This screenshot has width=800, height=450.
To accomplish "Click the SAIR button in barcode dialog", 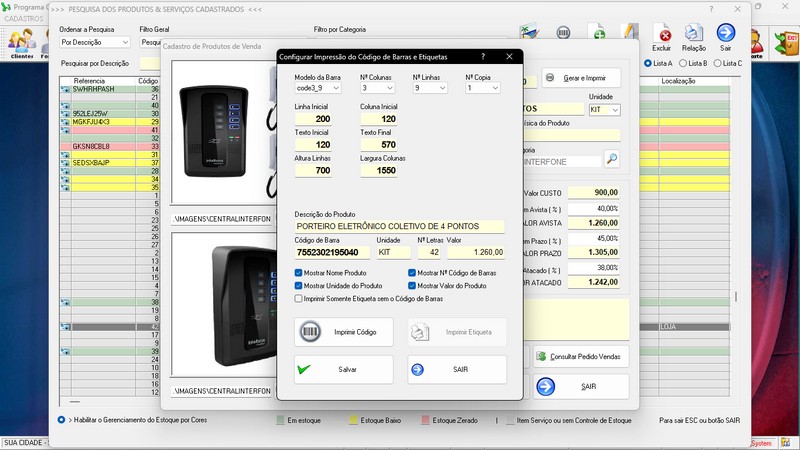I will click(457, 369).
